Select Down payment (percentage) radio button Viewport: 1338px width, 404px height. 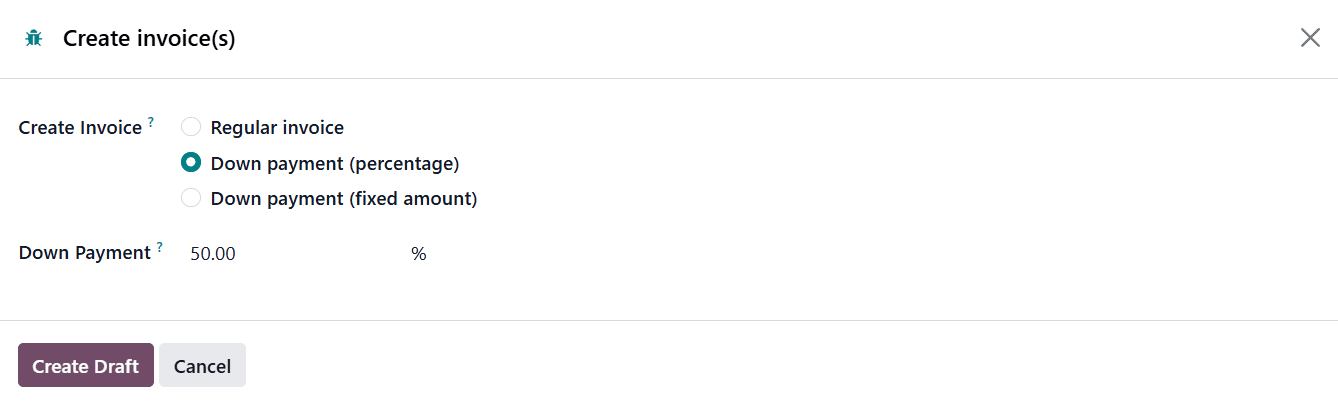point(191,163)
